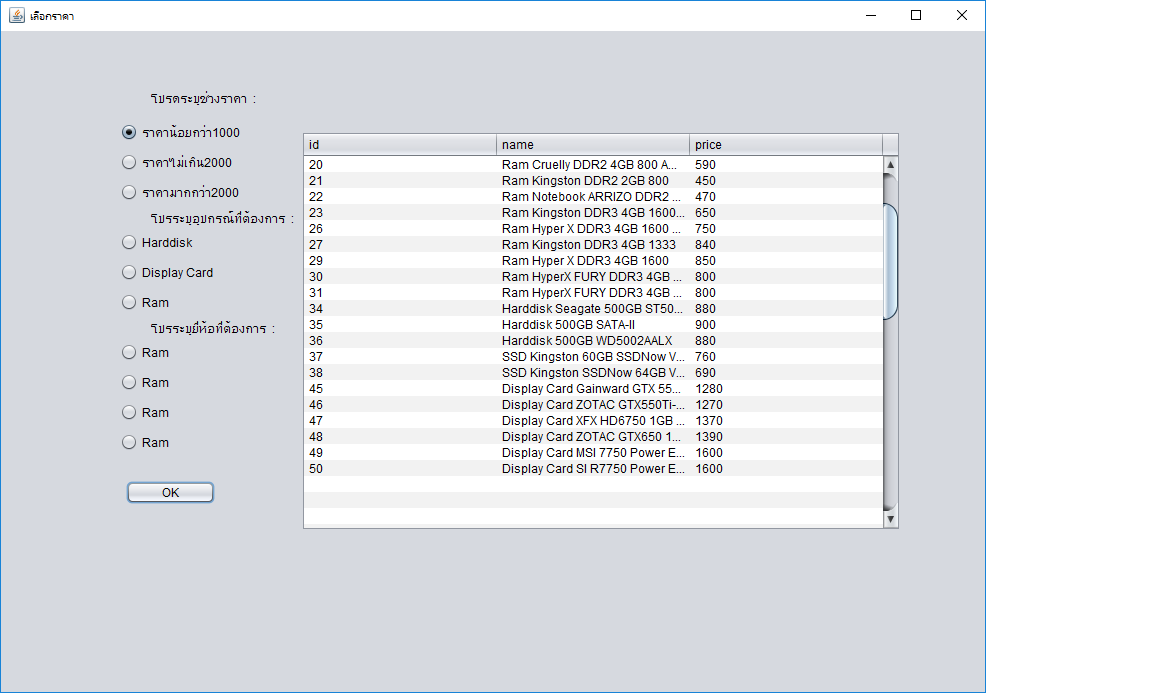
Task: Select row Ram Cruelly DDR2 4GB 800
Action: pos(593,165)
